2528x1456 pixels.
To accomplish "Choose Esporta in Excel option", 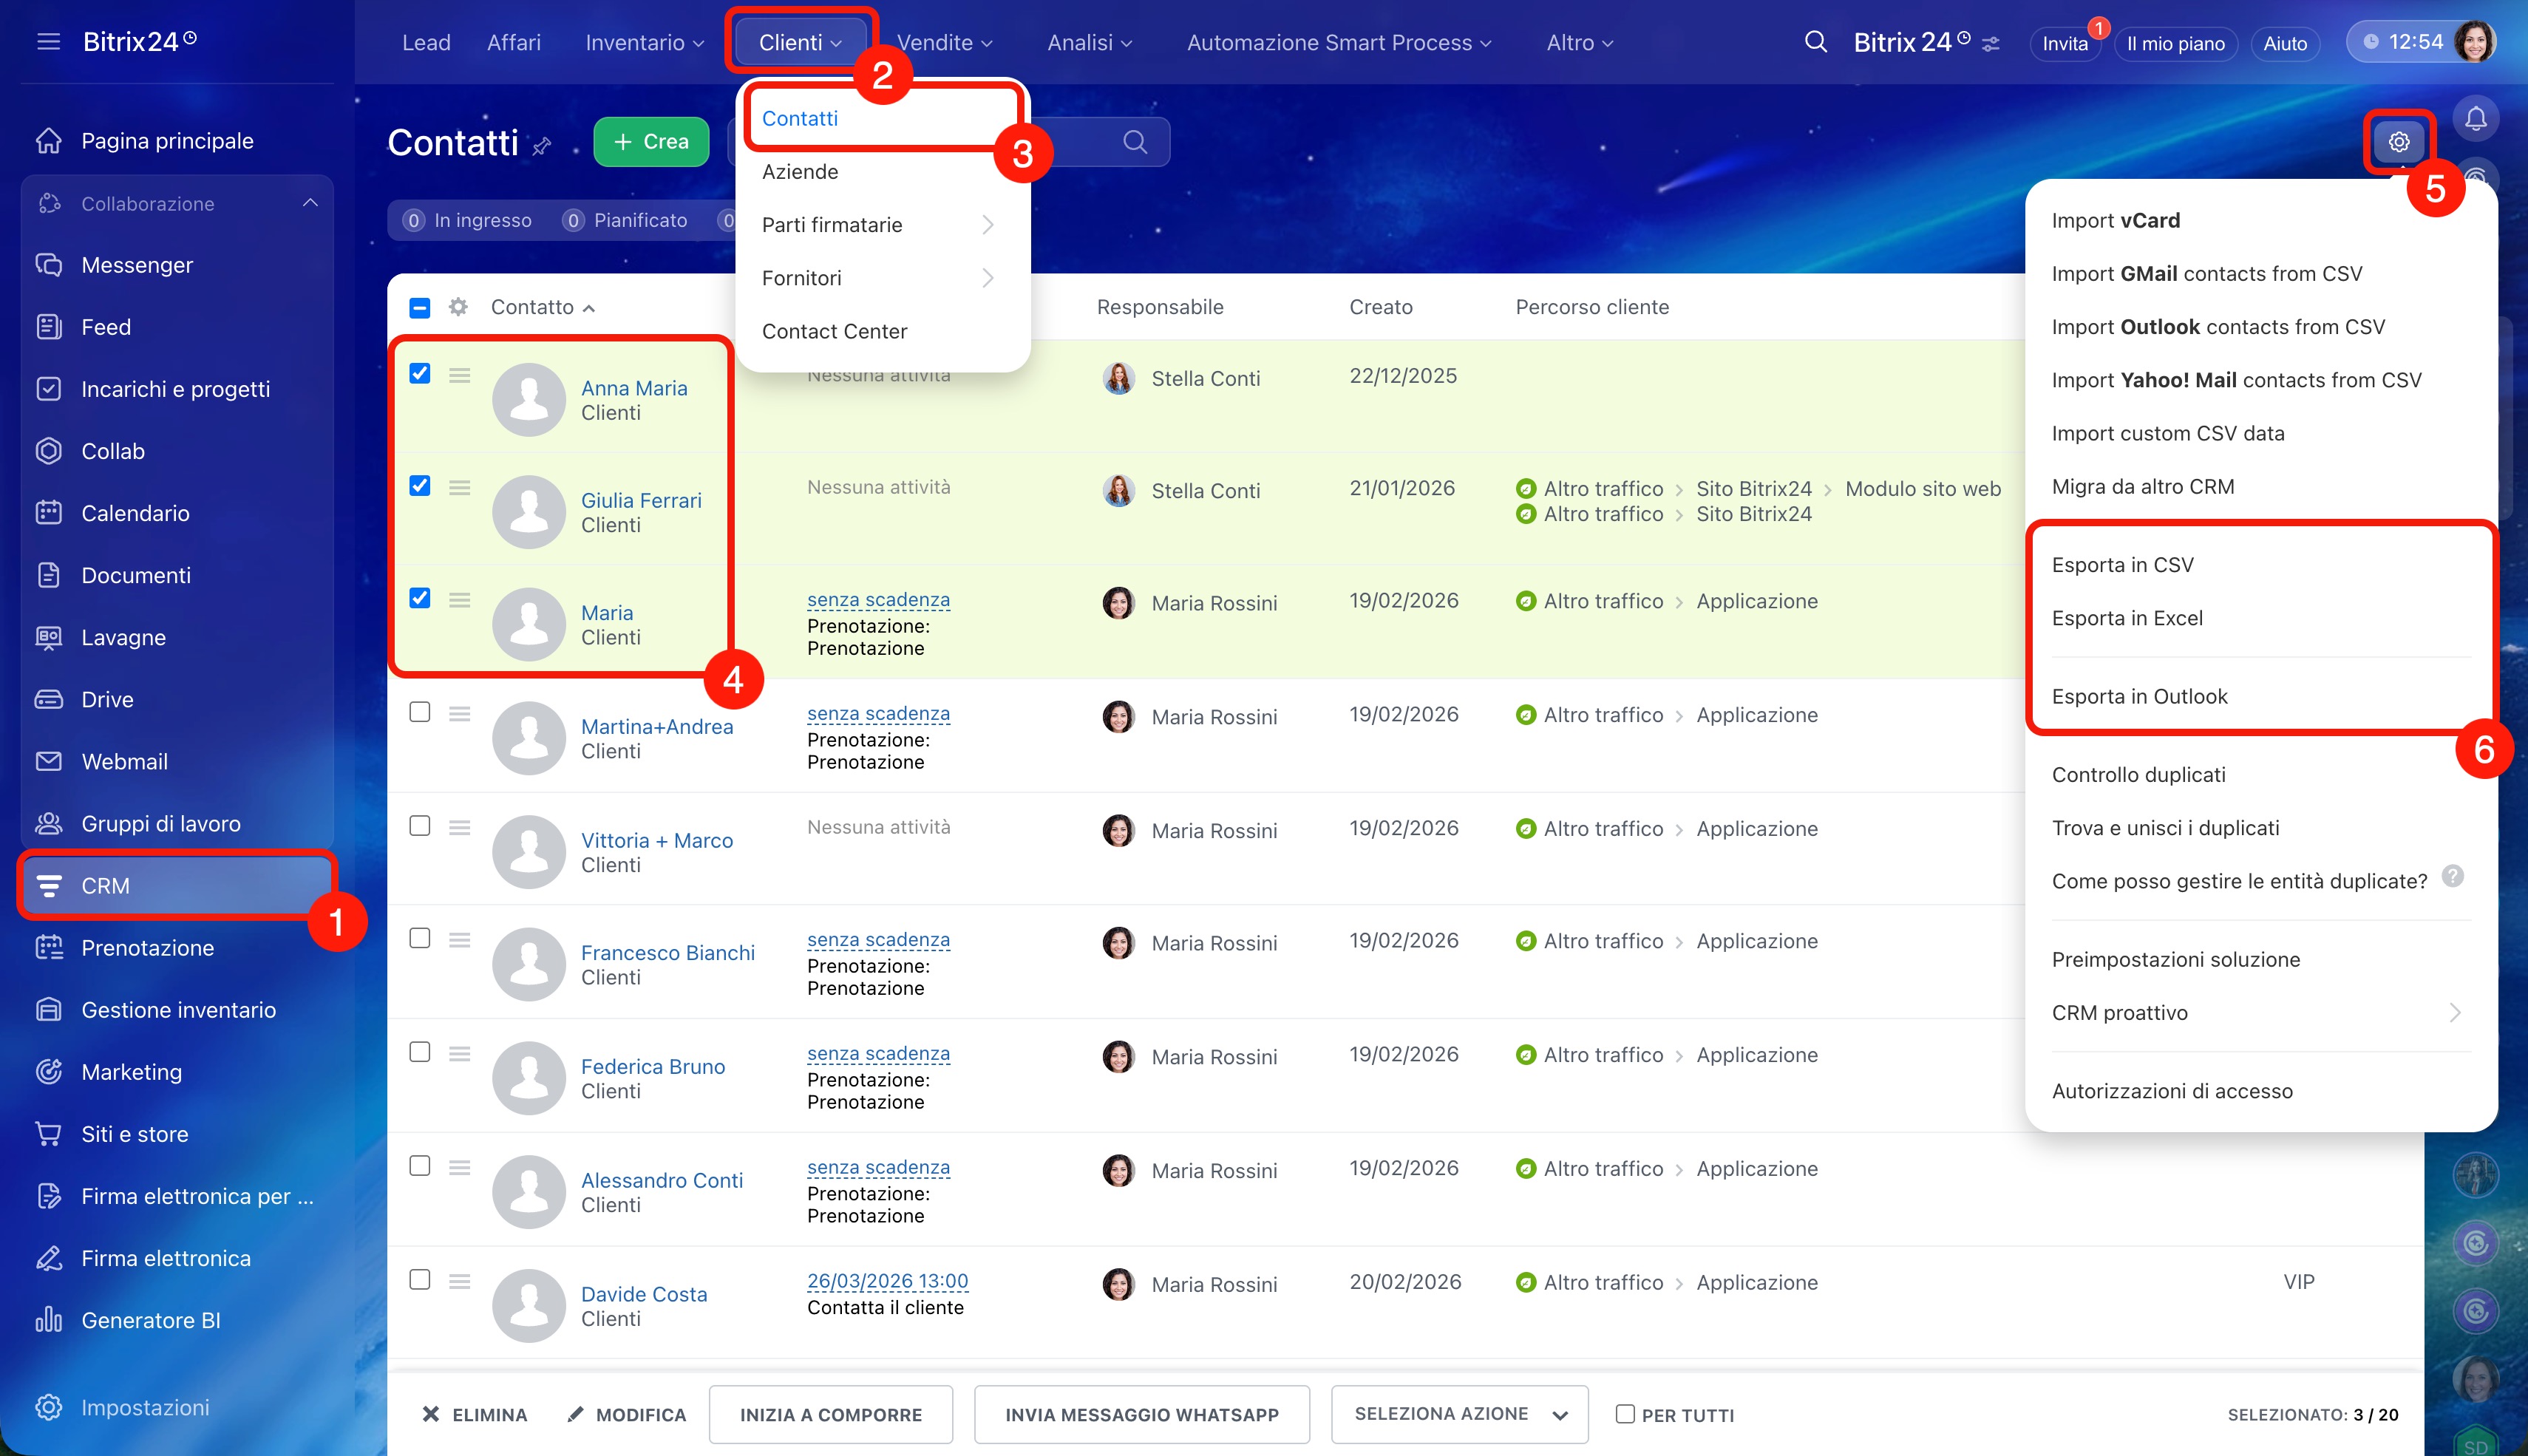I will tap(2127, 618).
